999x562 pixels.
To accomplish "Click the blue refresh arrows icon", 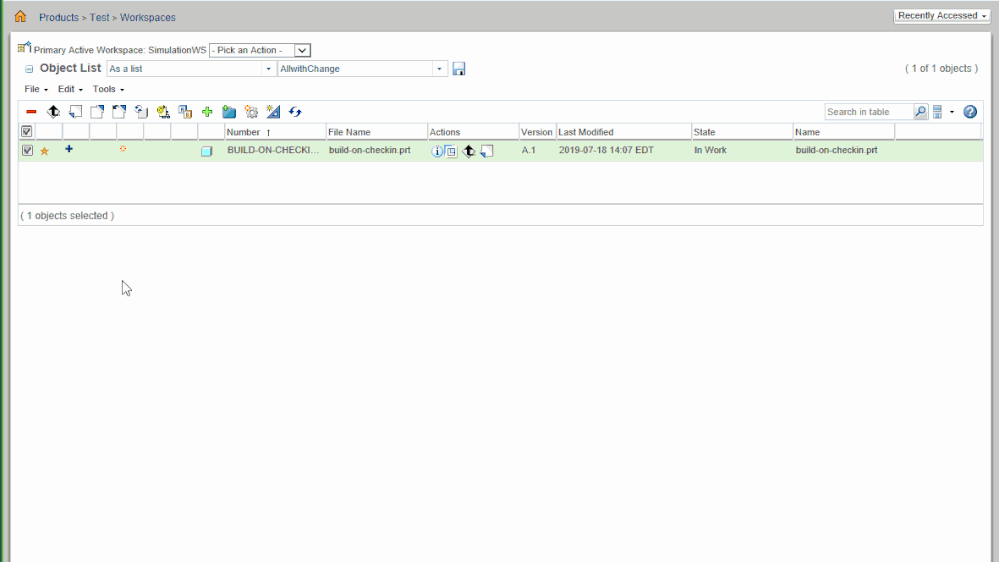I will [295, 112].
